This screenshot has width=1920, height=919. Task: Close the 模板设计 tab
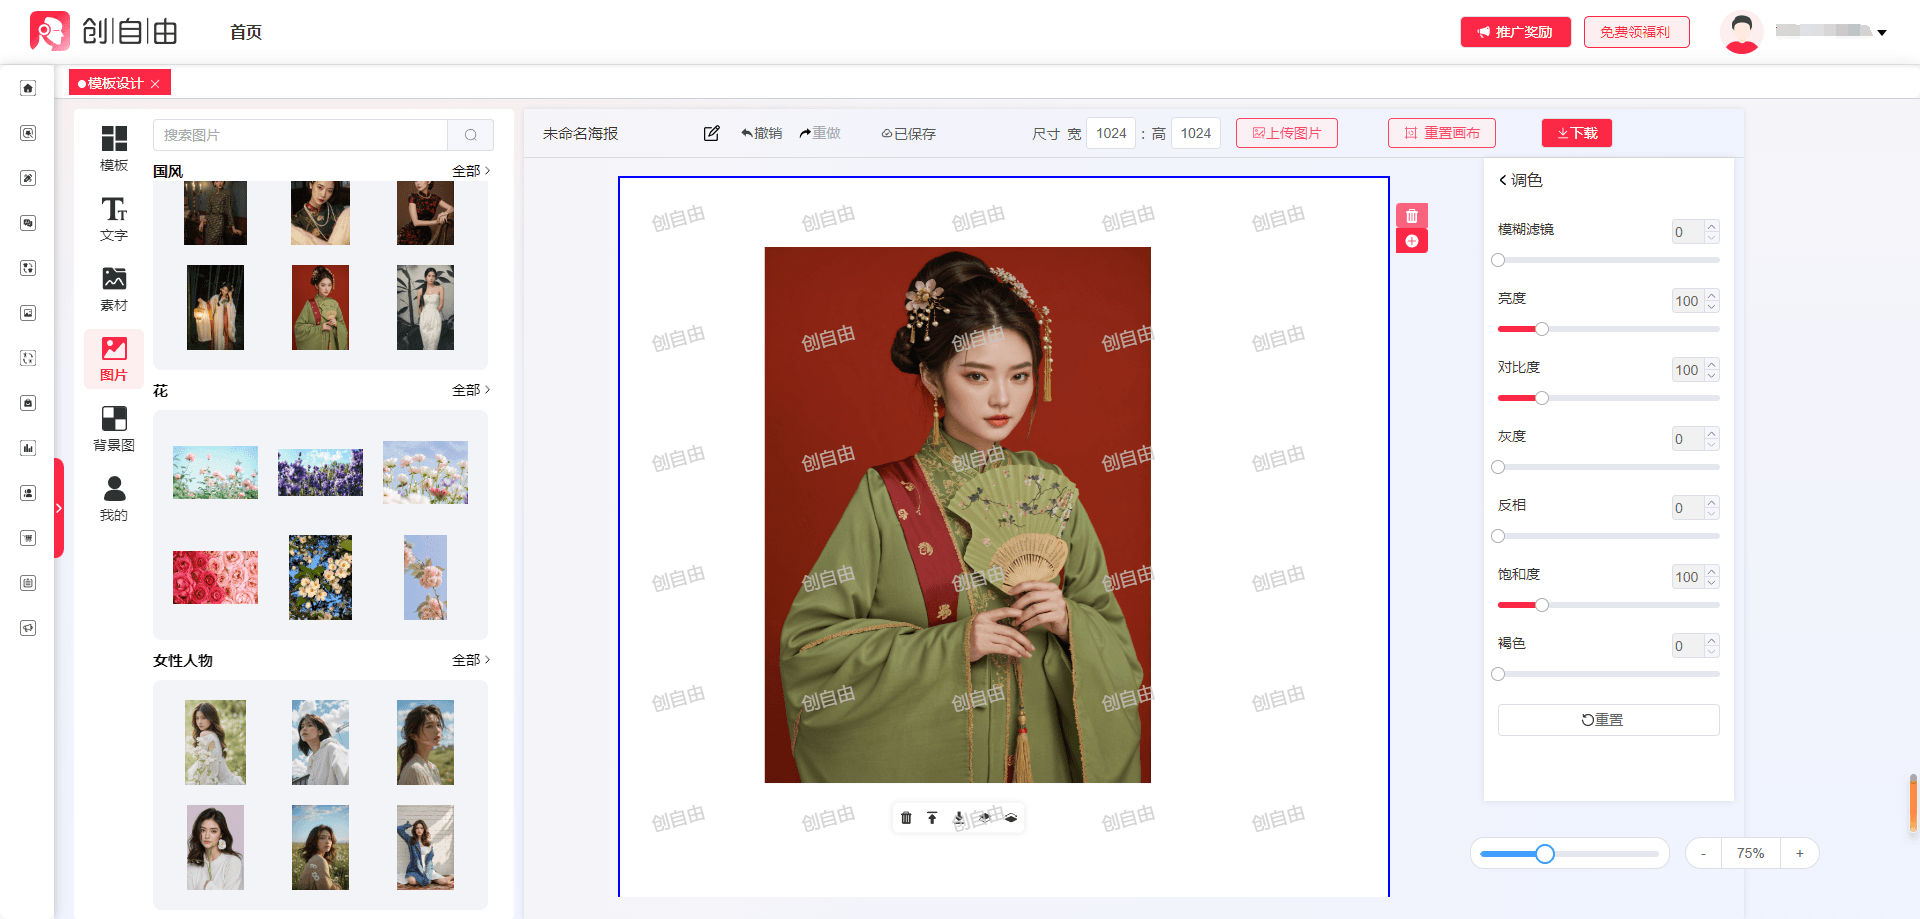tap(155, 84)
